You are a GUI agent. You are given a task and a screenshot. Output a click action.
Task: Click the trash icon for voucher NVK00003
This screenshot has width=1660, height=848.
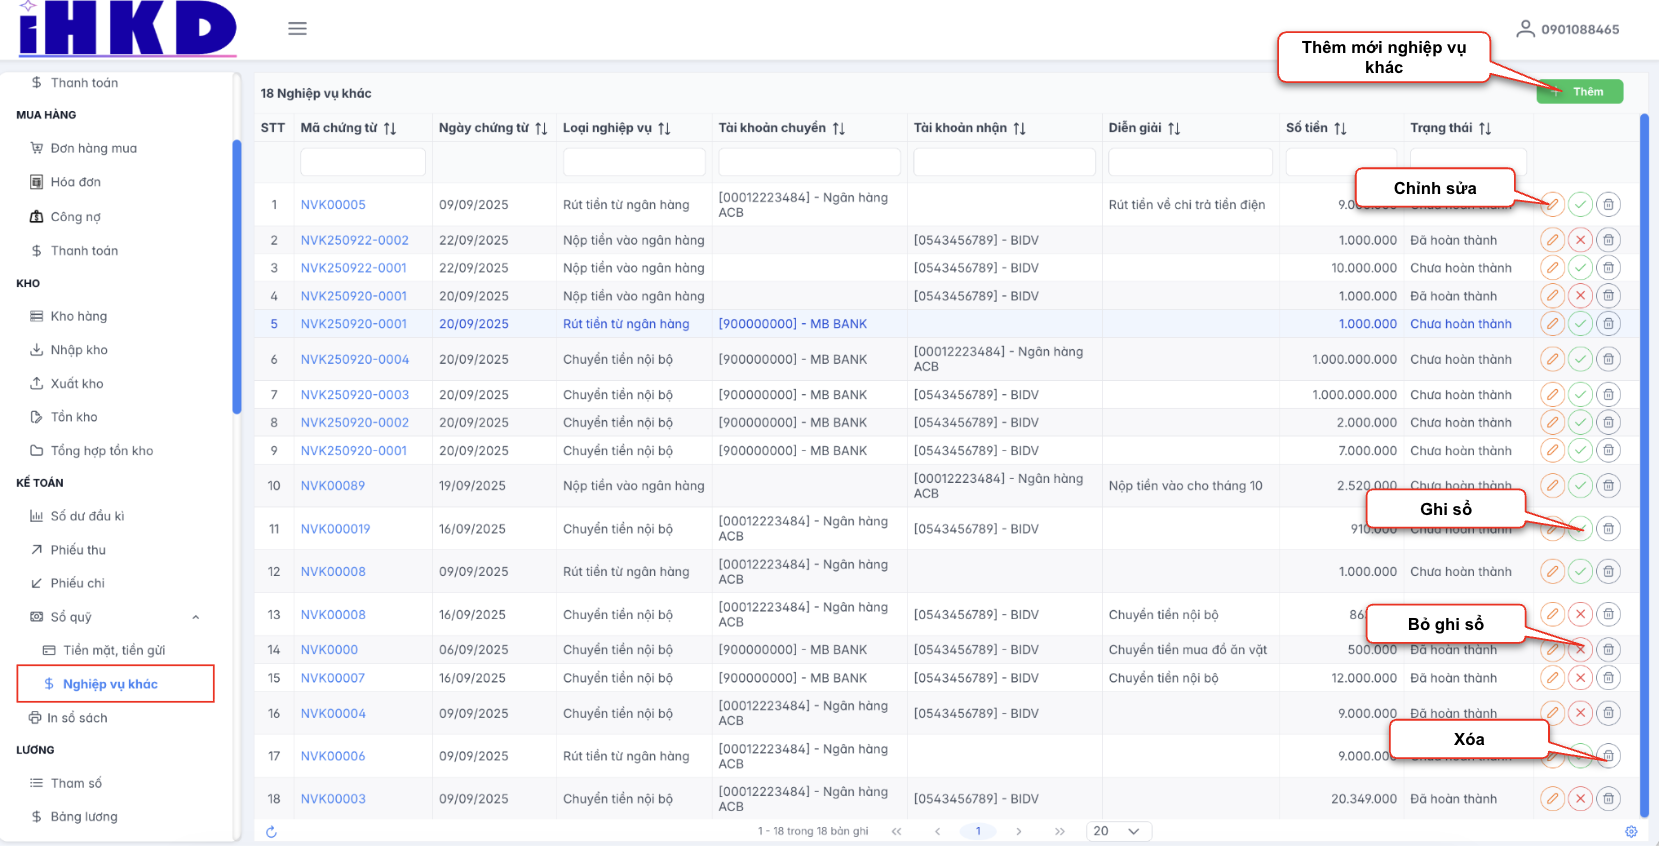click(1608, 799)
